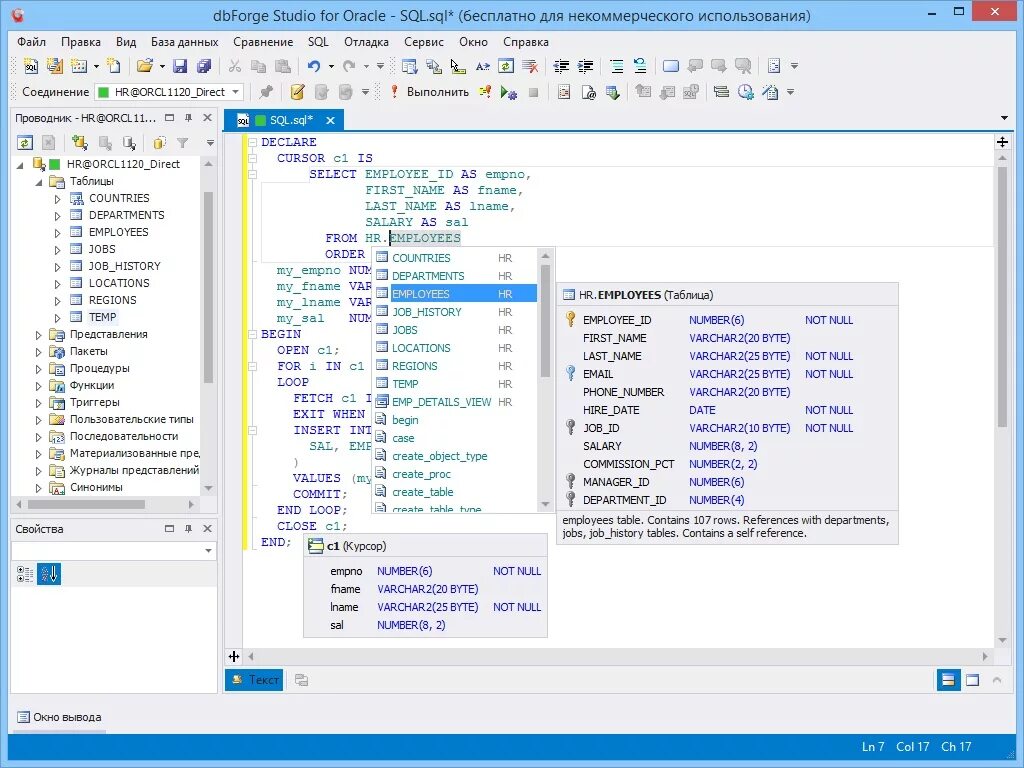Click the Cut scissors icon
Image resolution: width=1024 pixels, height=768 pixels.
[234, 66]
